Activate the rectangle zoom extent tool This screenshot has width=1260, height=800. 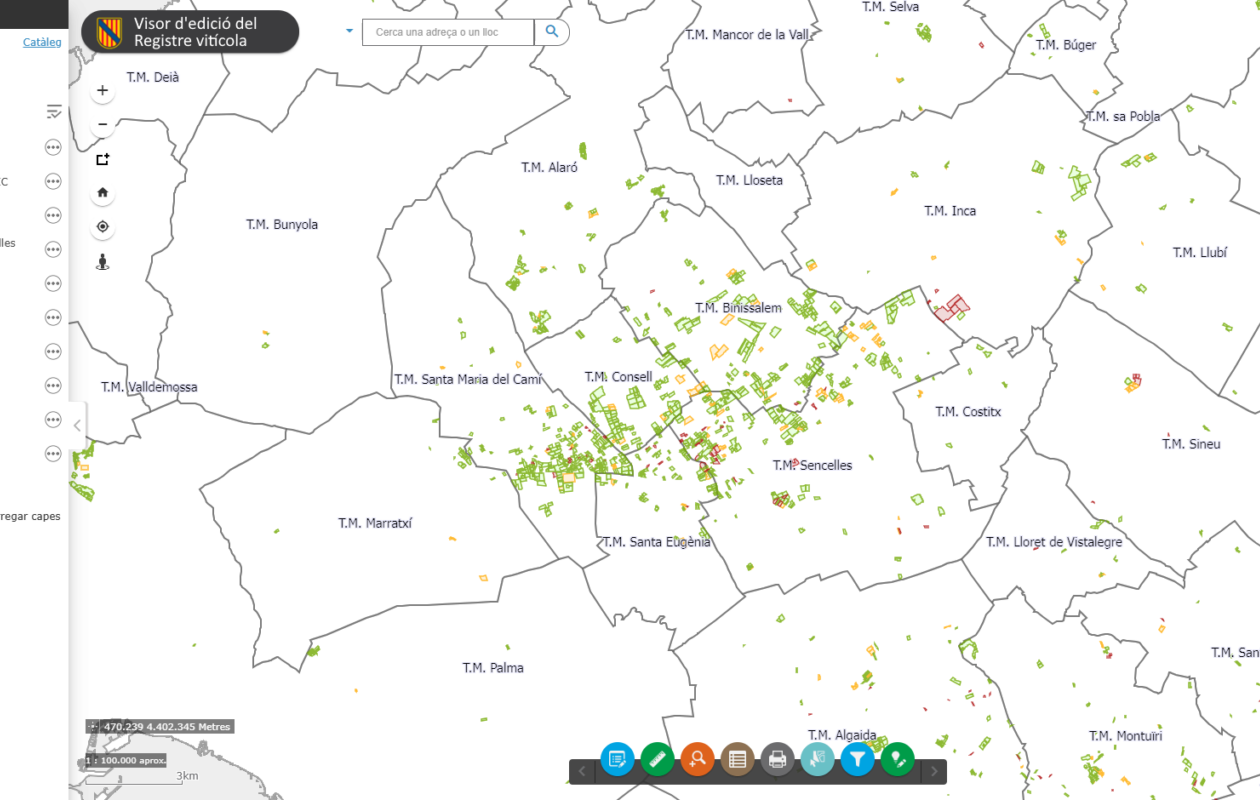[x=102, y=159]
